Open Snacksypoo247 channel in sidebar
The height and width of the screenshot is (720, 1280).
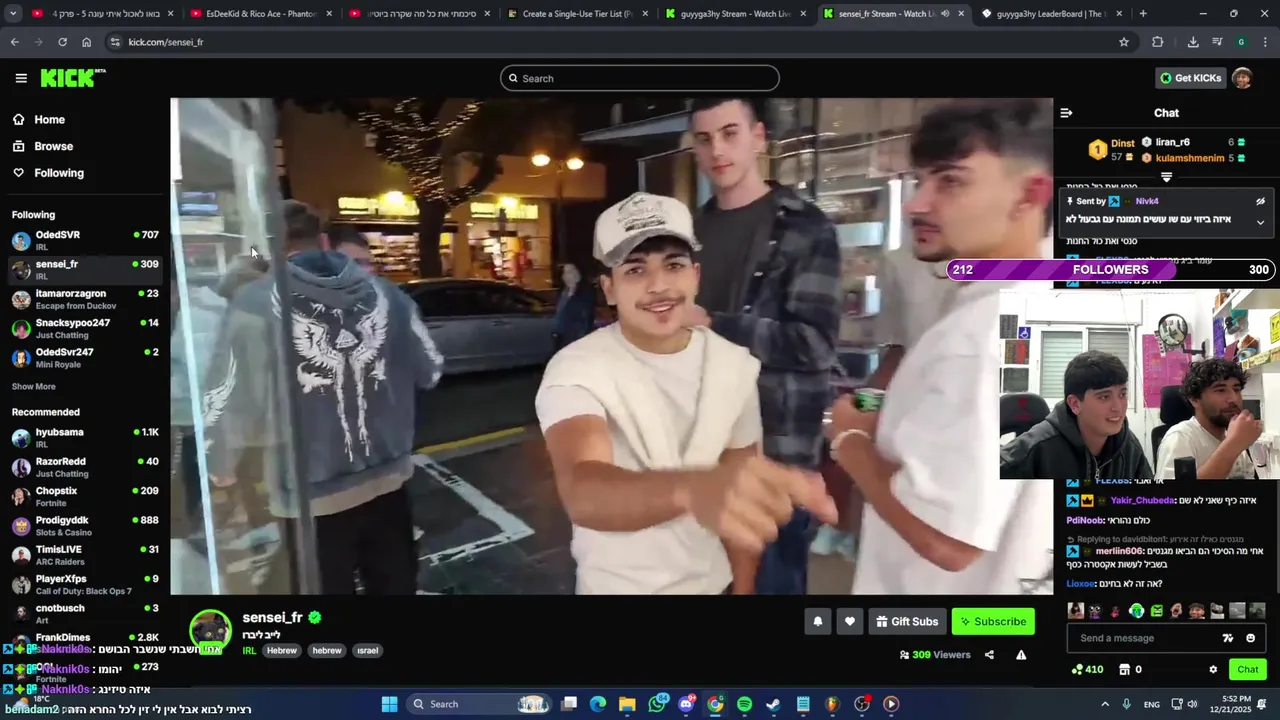84,329
